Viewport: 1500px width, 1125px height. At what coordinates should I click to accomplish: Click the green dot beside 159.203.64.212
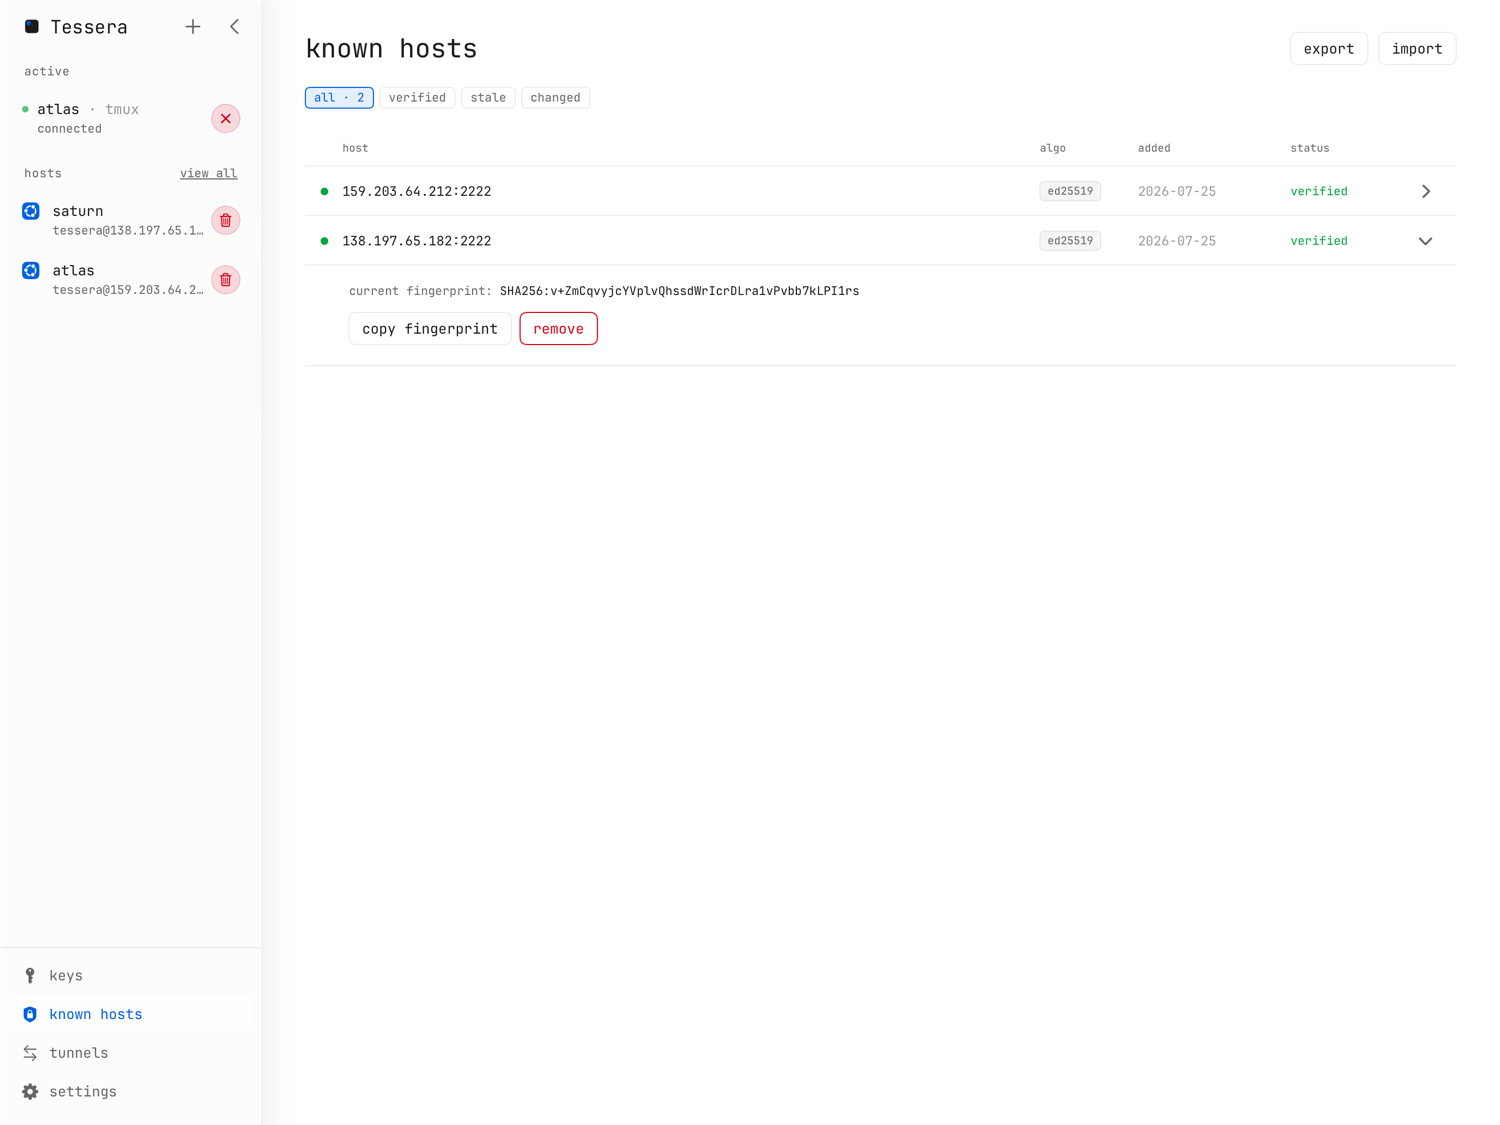[x=324, y=191]
